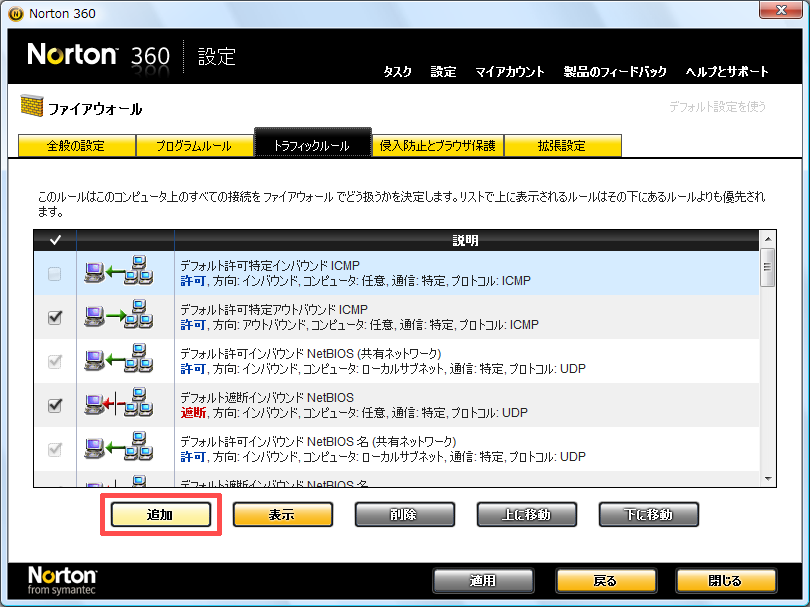Click the blocked inbound NetBIOS rule icon
Image resolution: width=810 pixels, height=607 pixels.
point(118,405)
